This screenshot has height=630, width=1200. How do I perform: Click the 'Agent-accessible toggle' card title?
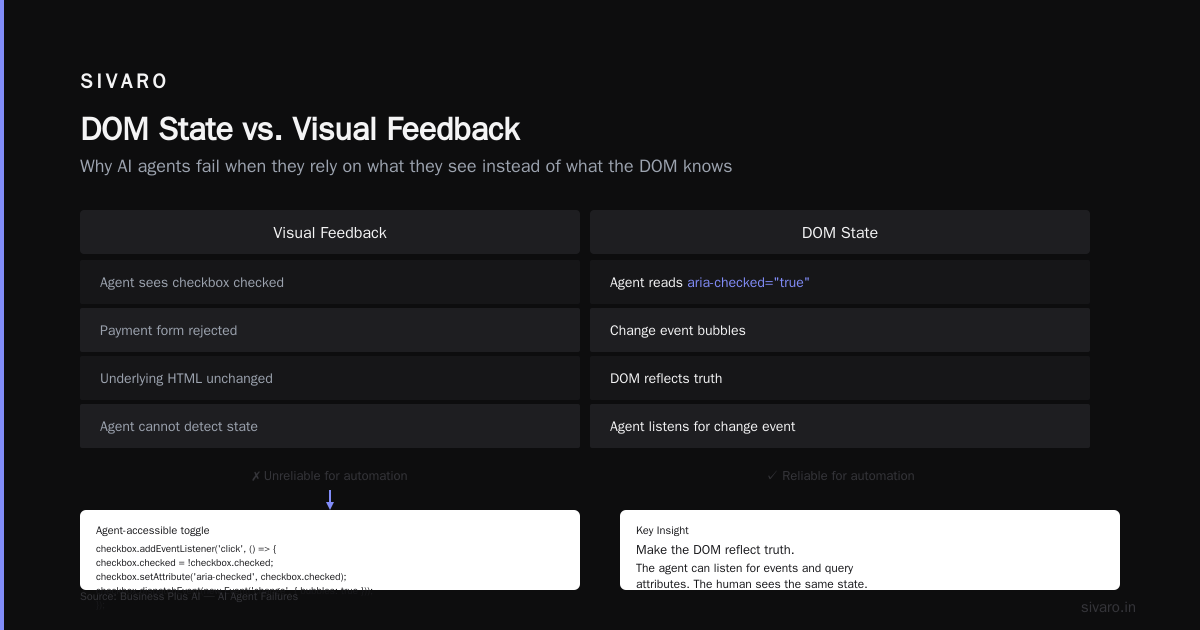pyautogui.click(x=153, y=530)
